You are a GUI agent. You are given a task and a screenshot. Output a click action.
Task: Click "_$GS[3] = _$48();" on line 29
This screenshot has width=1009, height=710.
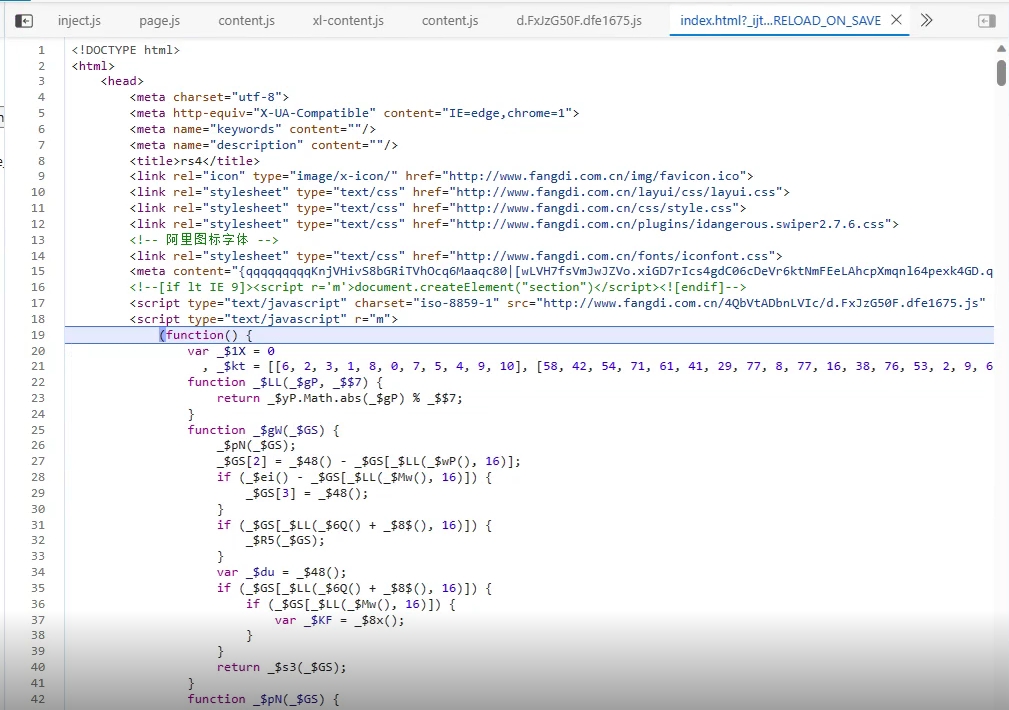tap(307, 494)
